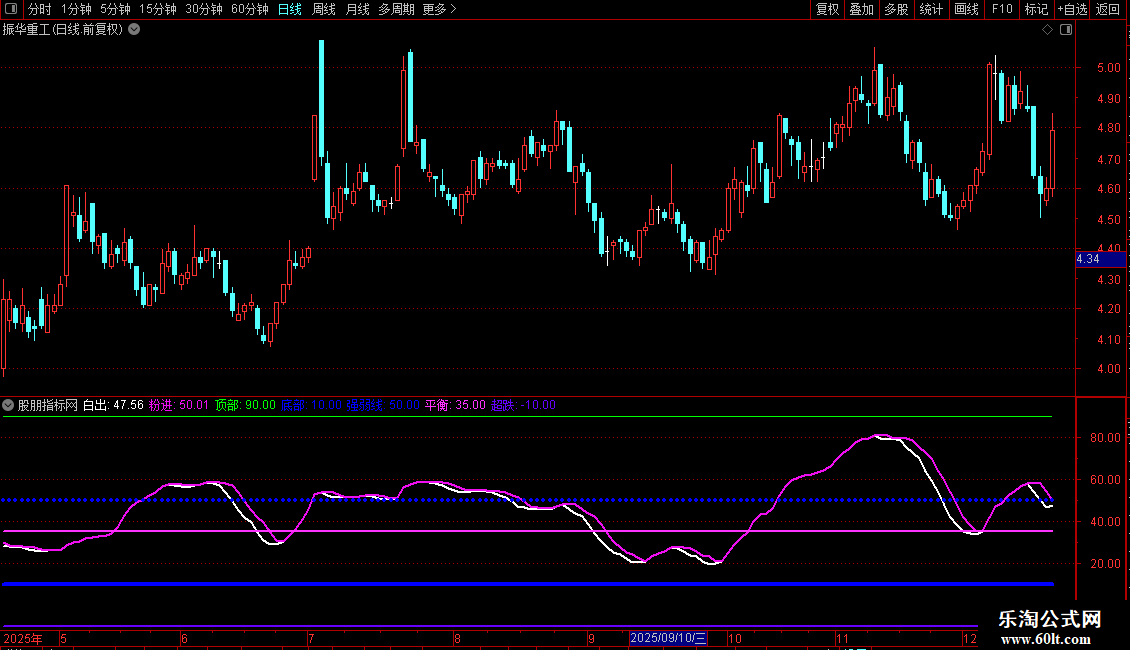
Task: Open the 复权 adjustment menu
Action: [x=827, y=9]
